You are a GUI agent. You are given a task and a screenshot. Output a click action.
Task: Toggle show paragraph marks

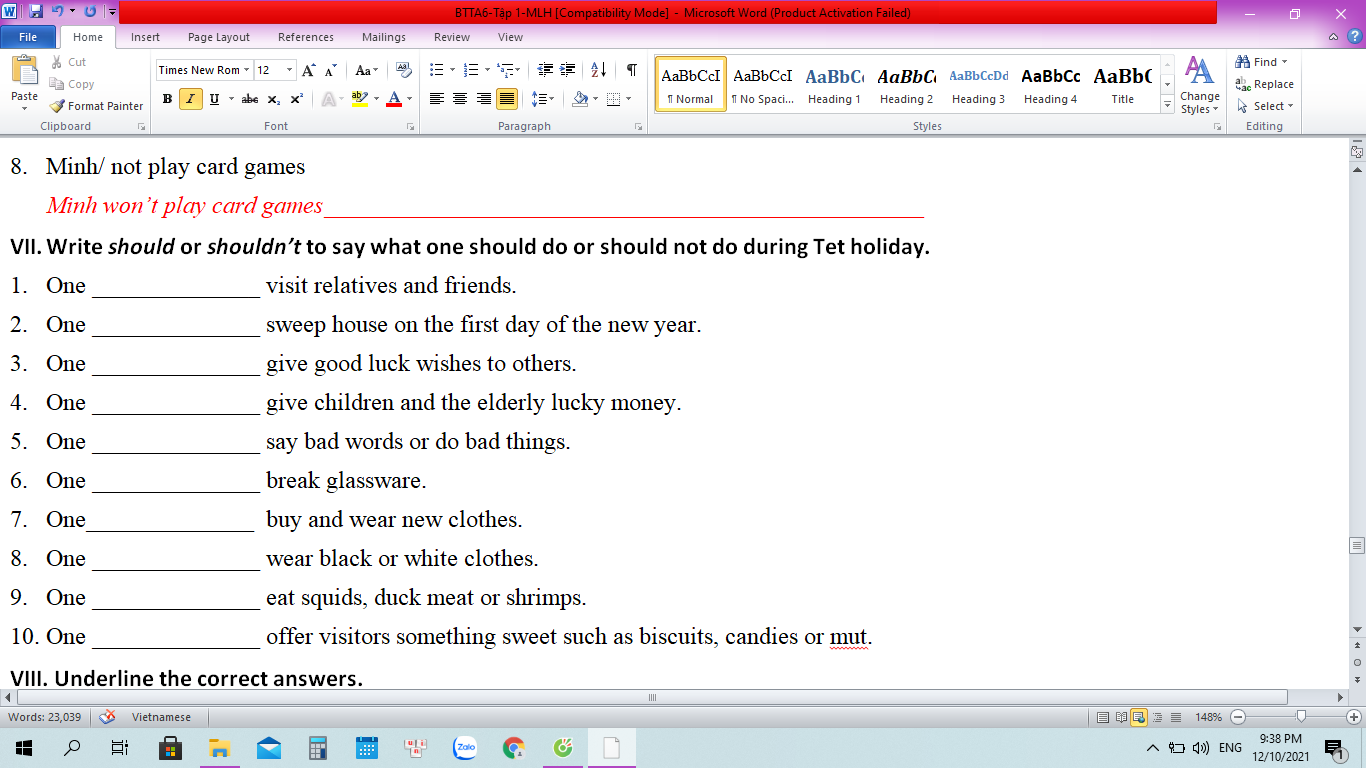pyautogui.click(x=631, y=70)
